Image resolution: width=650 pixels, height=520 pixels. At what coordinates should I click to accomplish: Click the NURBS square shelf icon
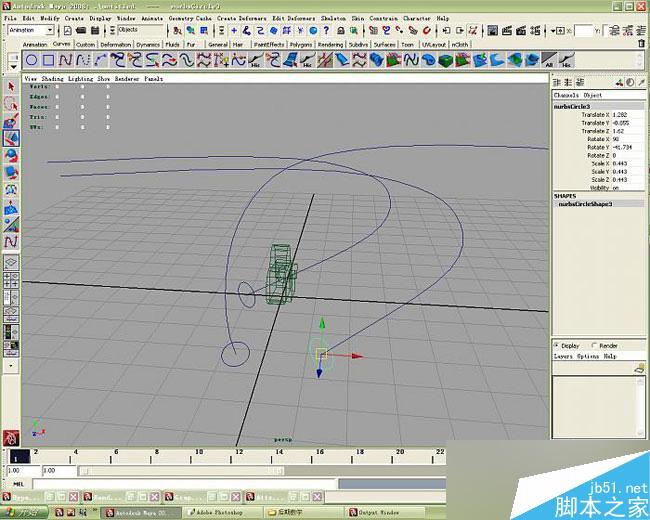tap(49, 61)
